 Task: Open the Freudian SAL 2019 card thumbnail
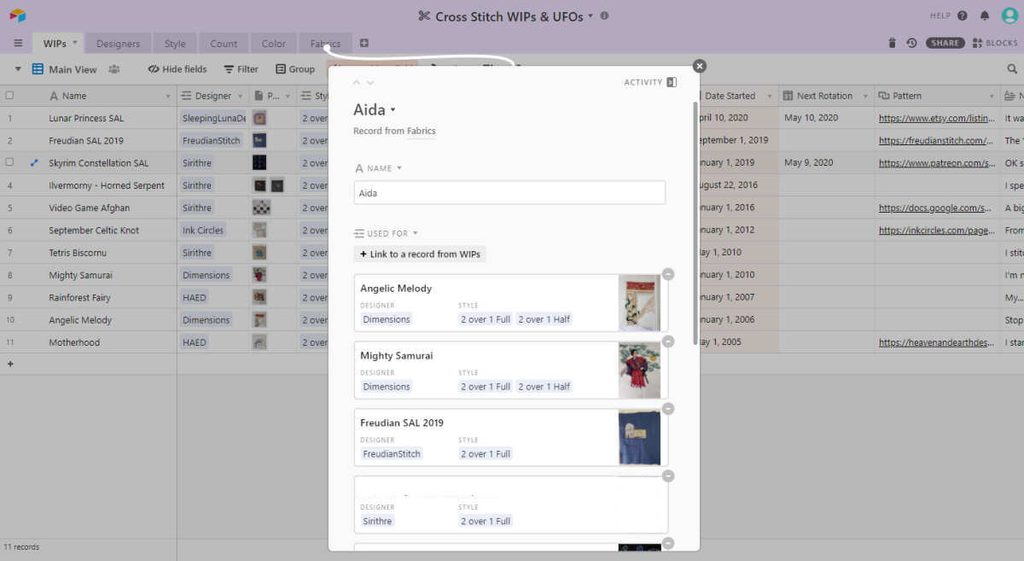tap(639, 437)
